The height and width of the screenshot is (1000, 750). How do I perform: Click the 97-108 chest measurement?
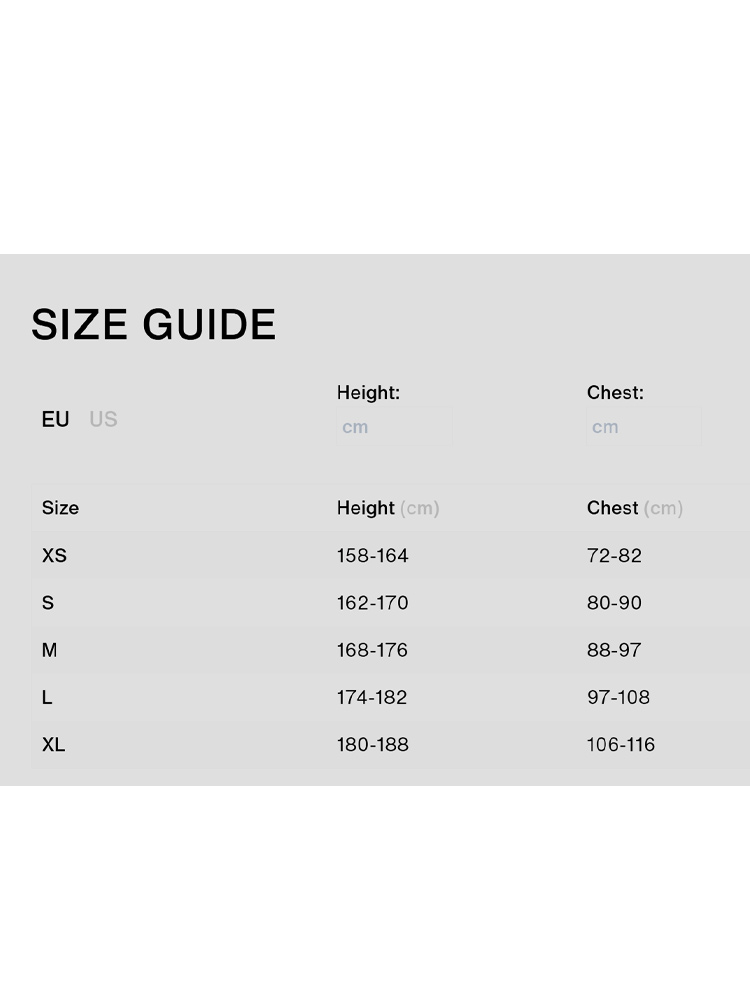(x=618, y=697)
